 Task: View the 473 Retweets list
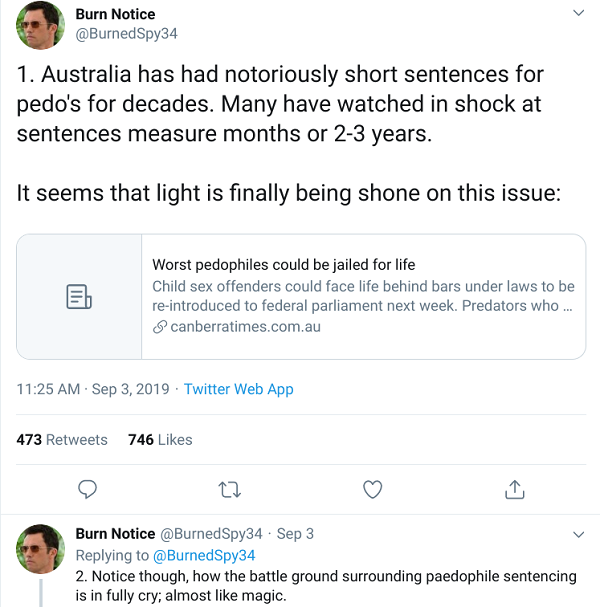click(x=62, y=439)
